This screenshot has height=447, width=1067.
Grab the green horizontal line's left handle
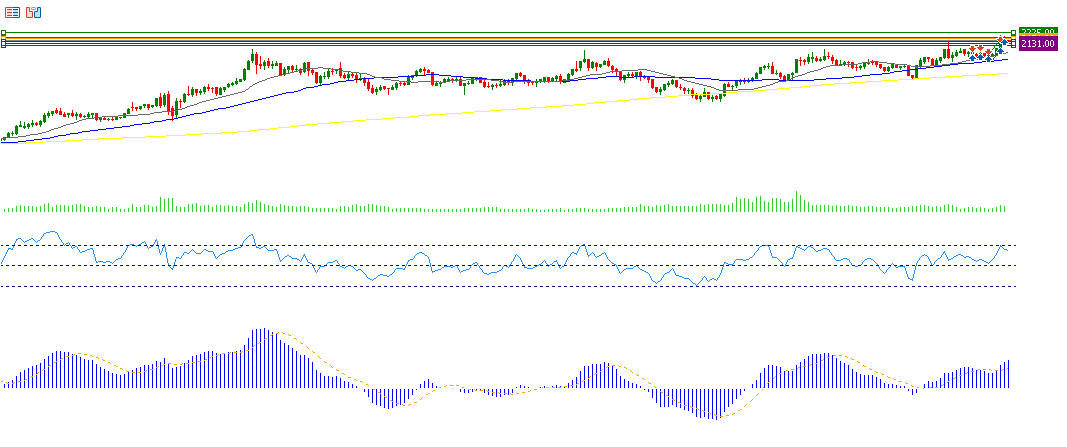click(4, 32)
